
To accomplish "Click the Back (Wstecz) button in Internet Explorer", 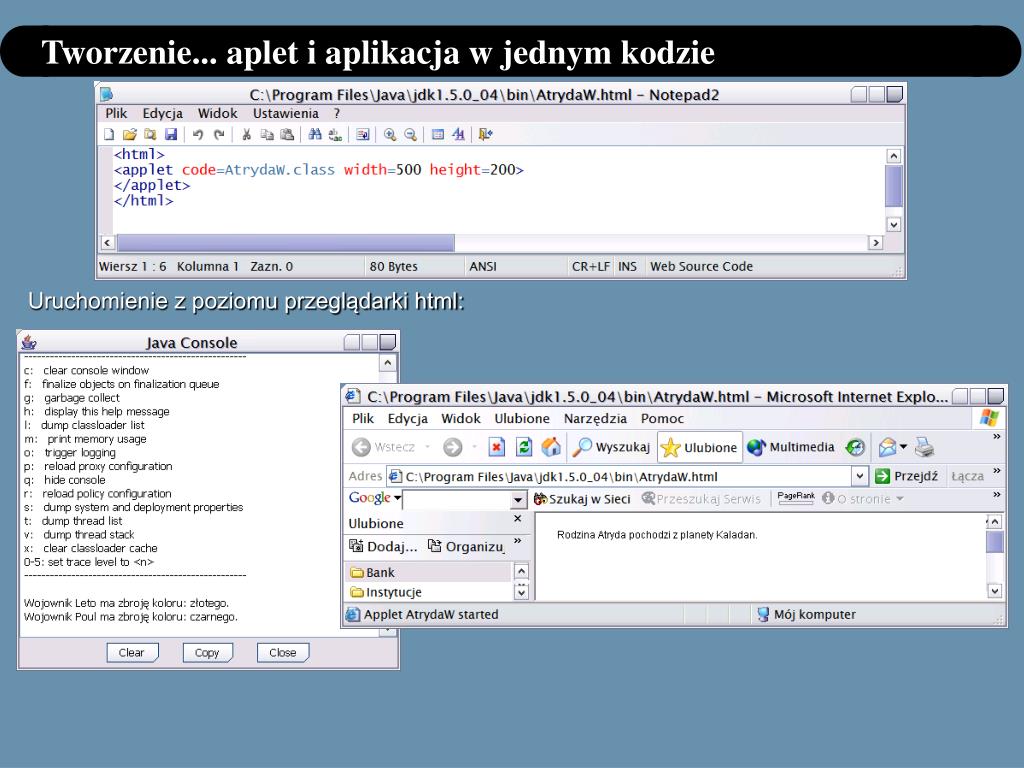I will click(384, 447).
